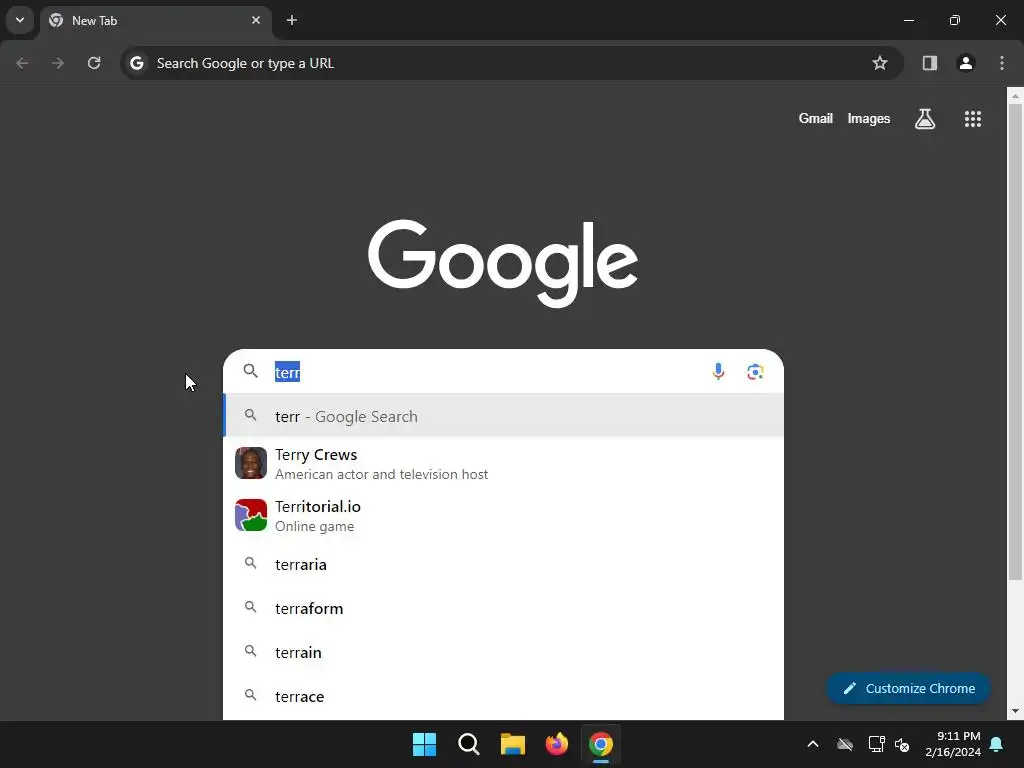This screenshot has width=1024, height=768.
Task: Open the profile avatar menu
Action: pyautogui.click(x=966, y=63)
